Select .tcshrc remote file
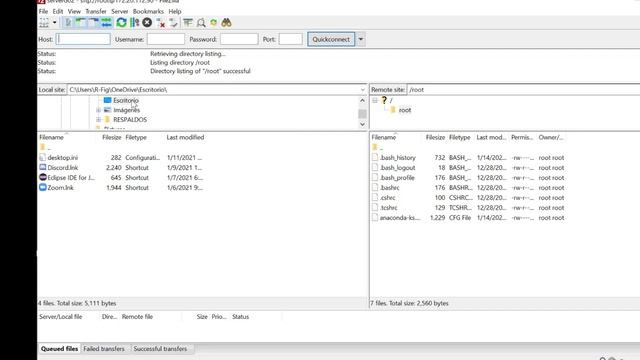640x360 pixels. click(x=389, y=208)
